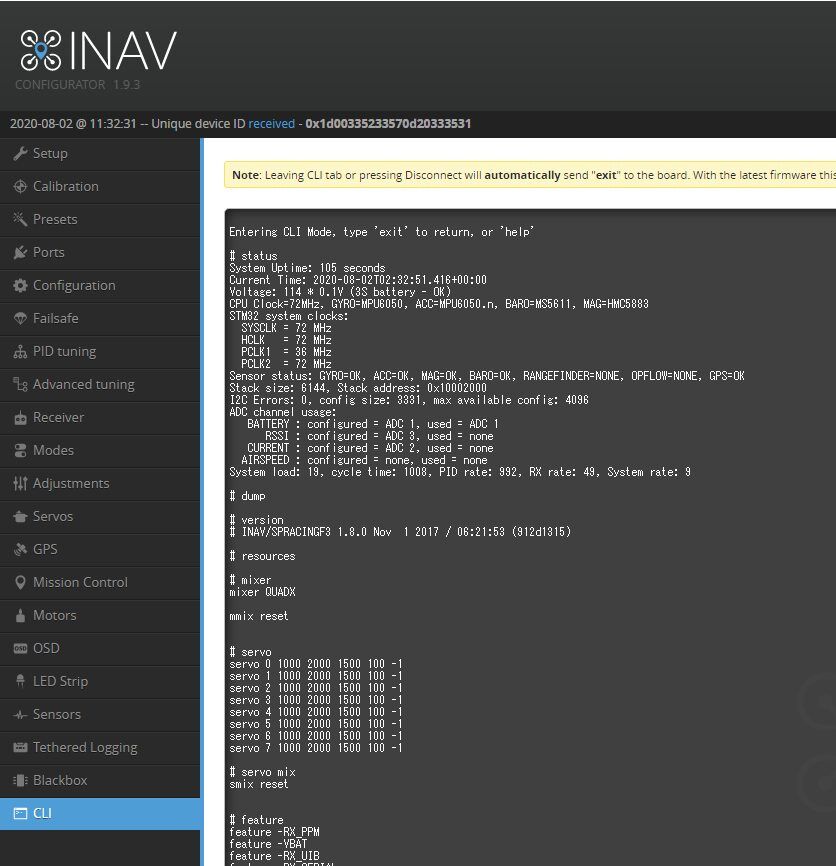The height and width of the screenshot is (866, 836).
Task: Click the Tethered Logging icon
Action: (20, 748)
